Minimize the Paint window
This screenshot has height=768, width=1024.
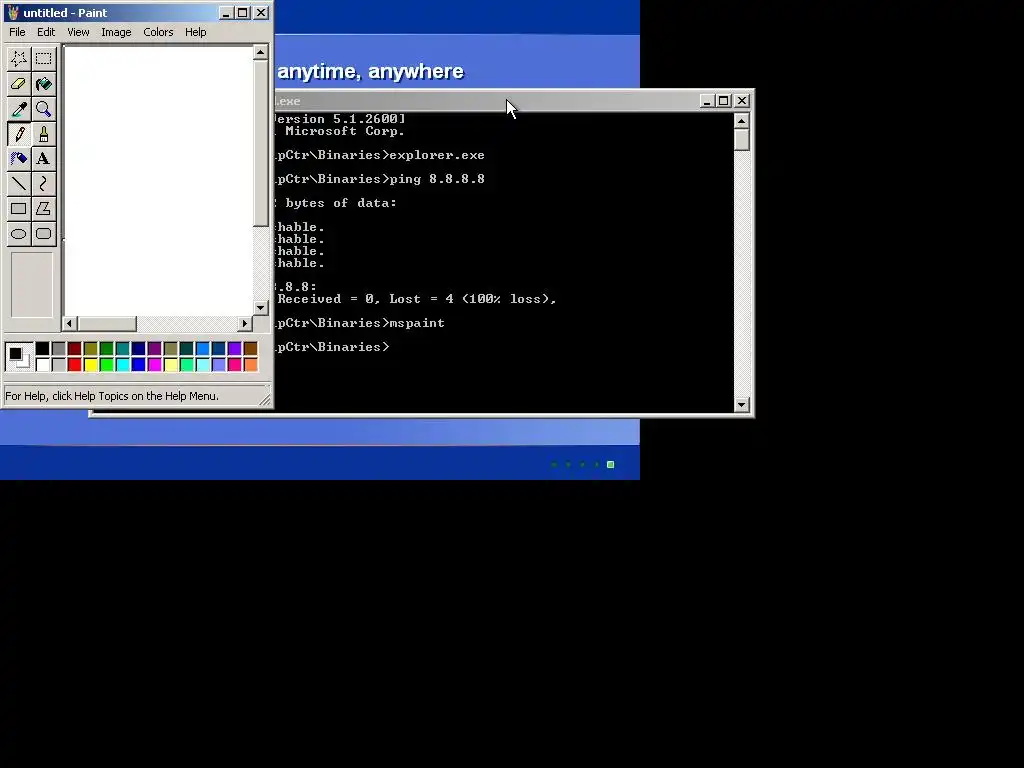coord(226,12)
